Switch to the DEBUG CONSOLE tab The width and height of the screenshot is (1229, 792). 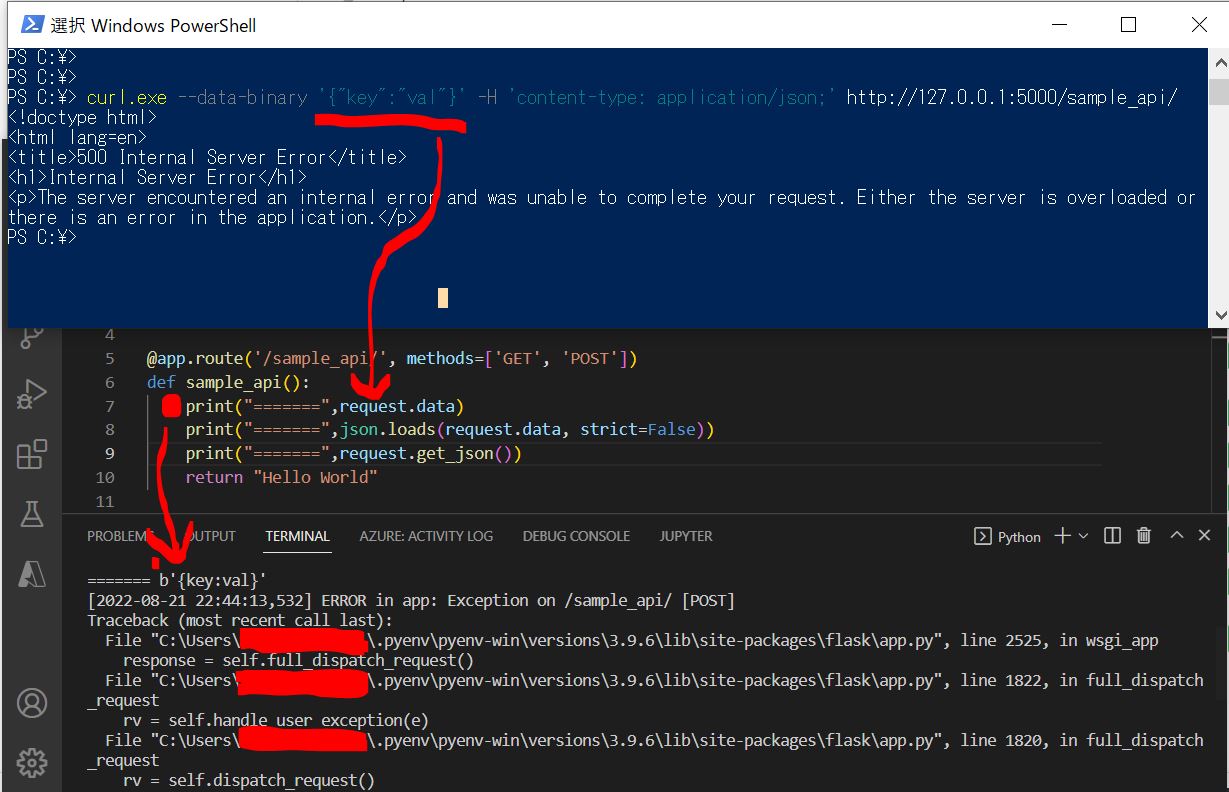[576, 536]
